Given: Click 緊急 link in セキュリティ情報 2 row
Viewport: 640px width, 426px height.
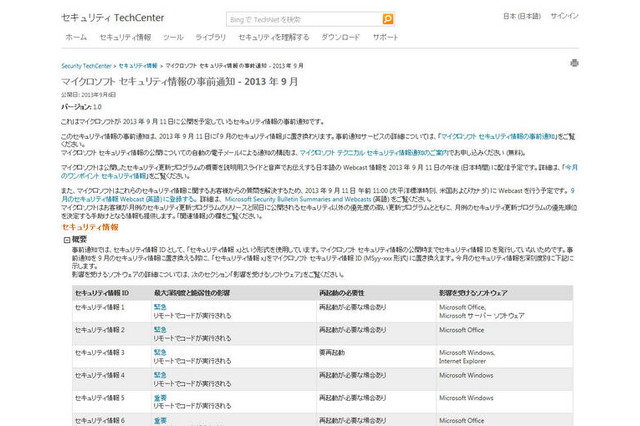Looking at the screenshot, I should 160,330.
